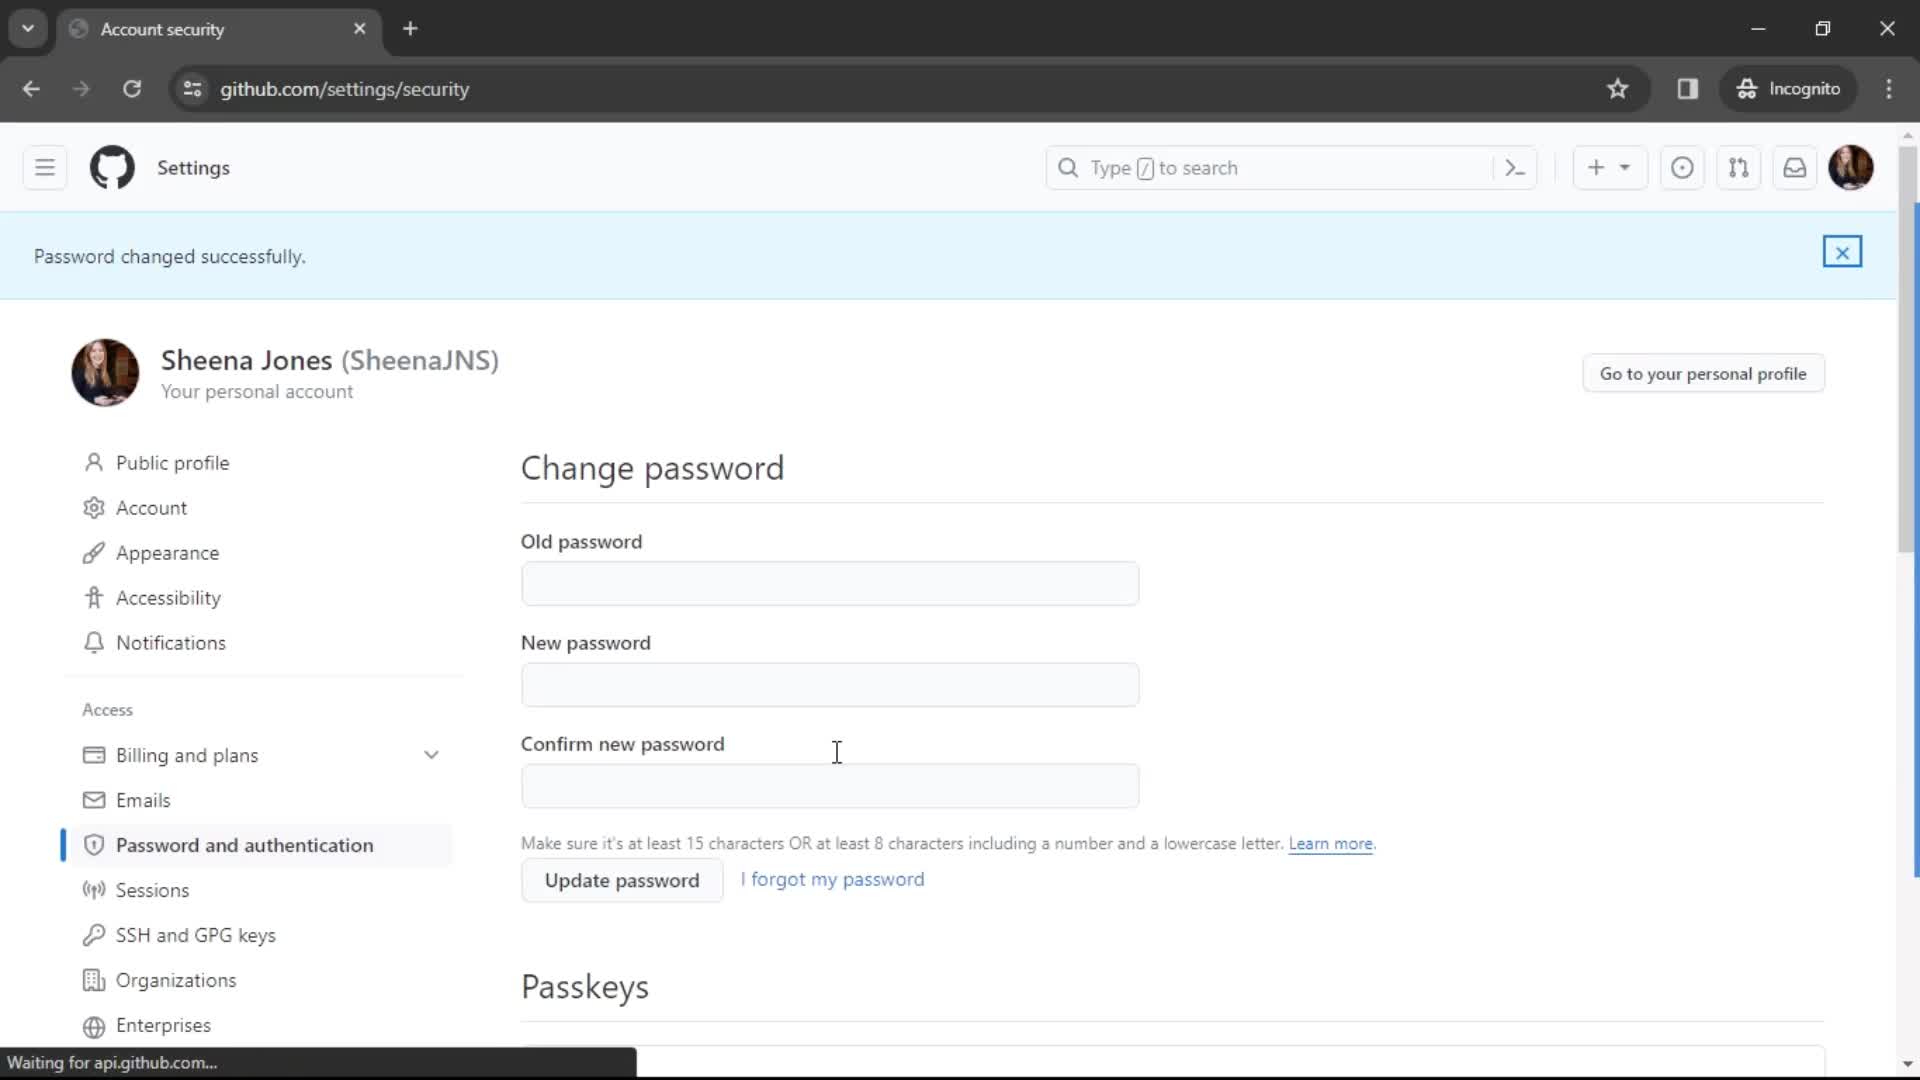This screenshot has width=1920, height=1080.
Task: Open the command palette icon in search
Action: click(x=1515, y=168)
